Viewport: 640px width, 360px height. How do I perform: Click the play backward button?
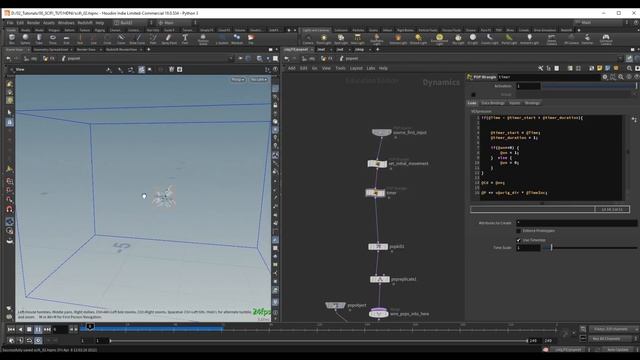[x=20, y=329]
